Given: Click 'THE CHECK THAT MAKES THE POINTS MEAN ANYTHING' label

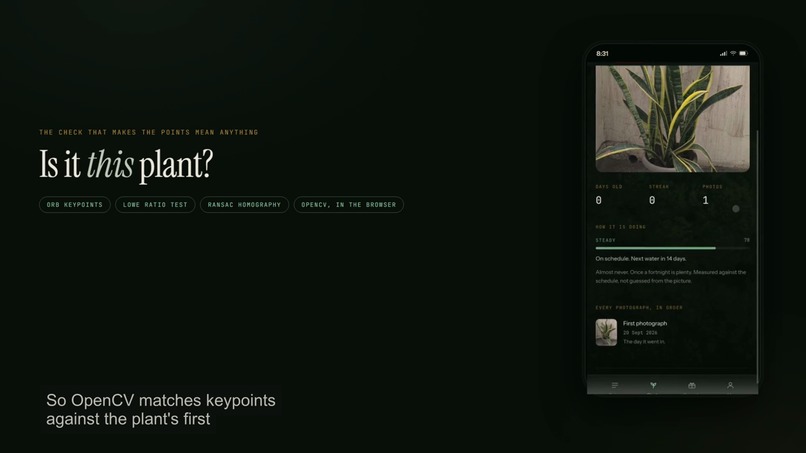Looking at the screenshot, I should (x=149, y=132).
